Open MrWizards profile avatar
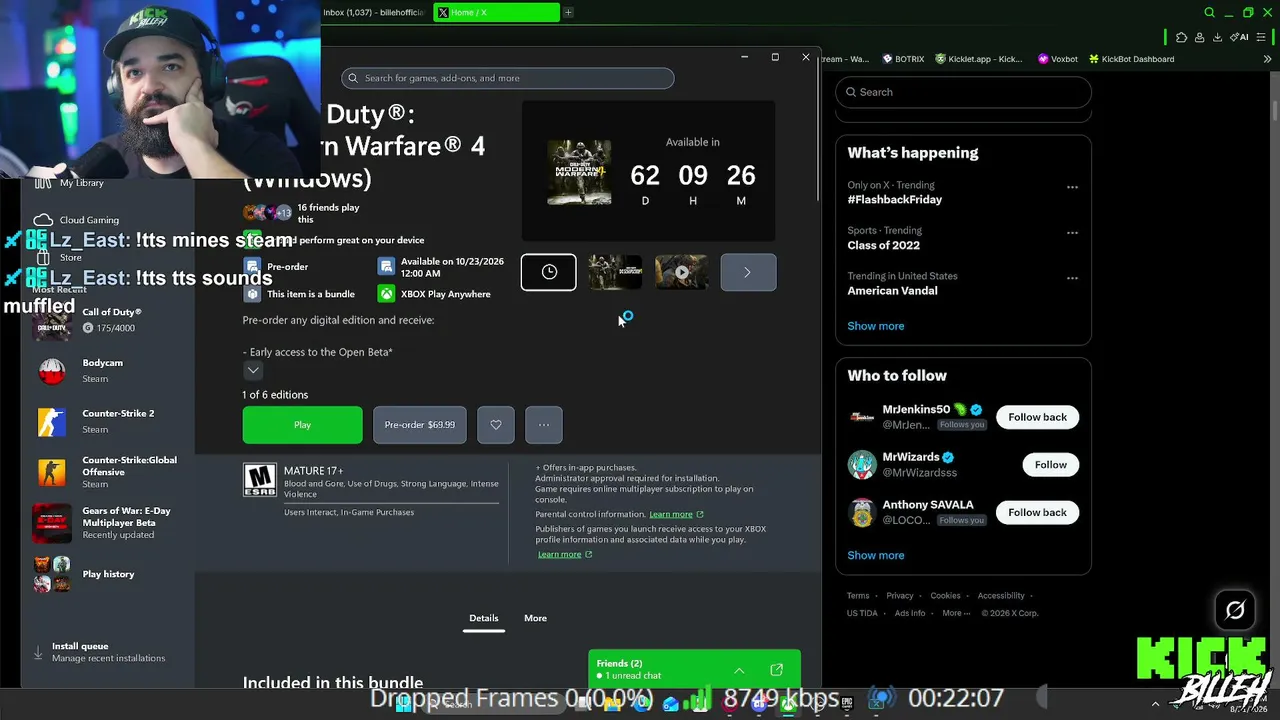1280x720 pixels. click(x=862, y=465)
